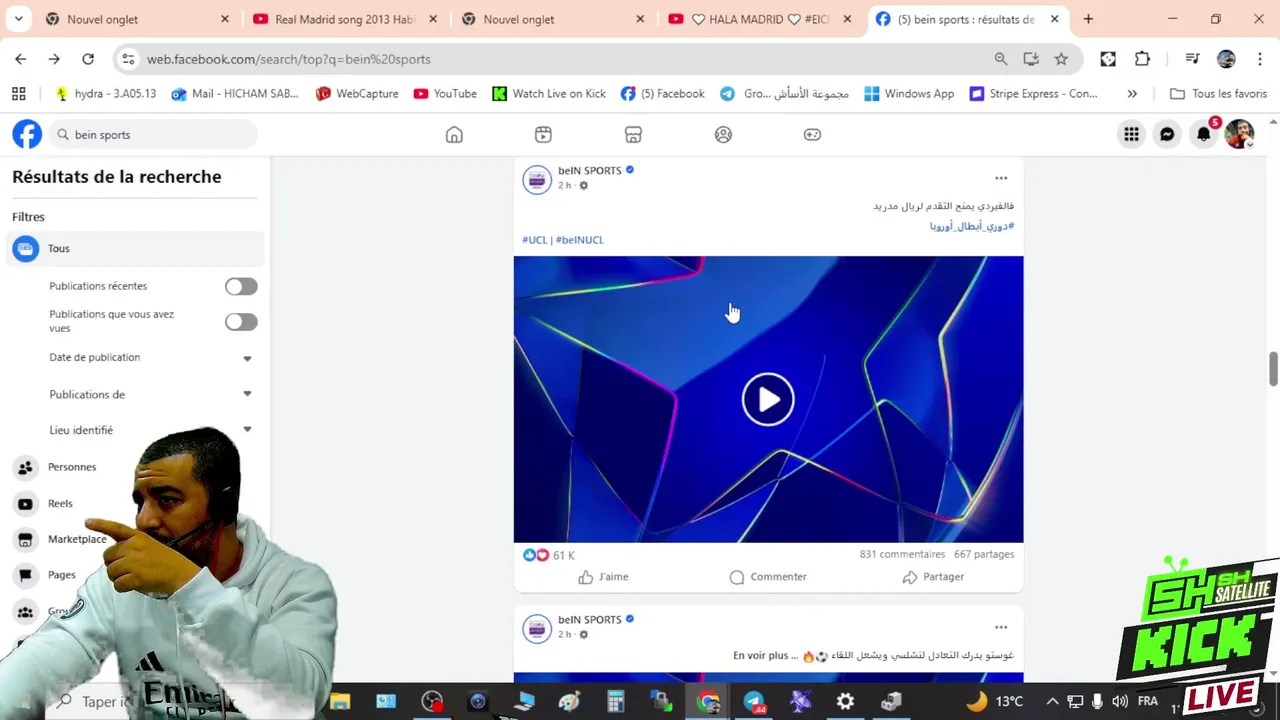Viewport: 1280px width, 720px height.
Task: Toggle Publications récentes switch
Action: pyautogui.click(x=241, y=286)
